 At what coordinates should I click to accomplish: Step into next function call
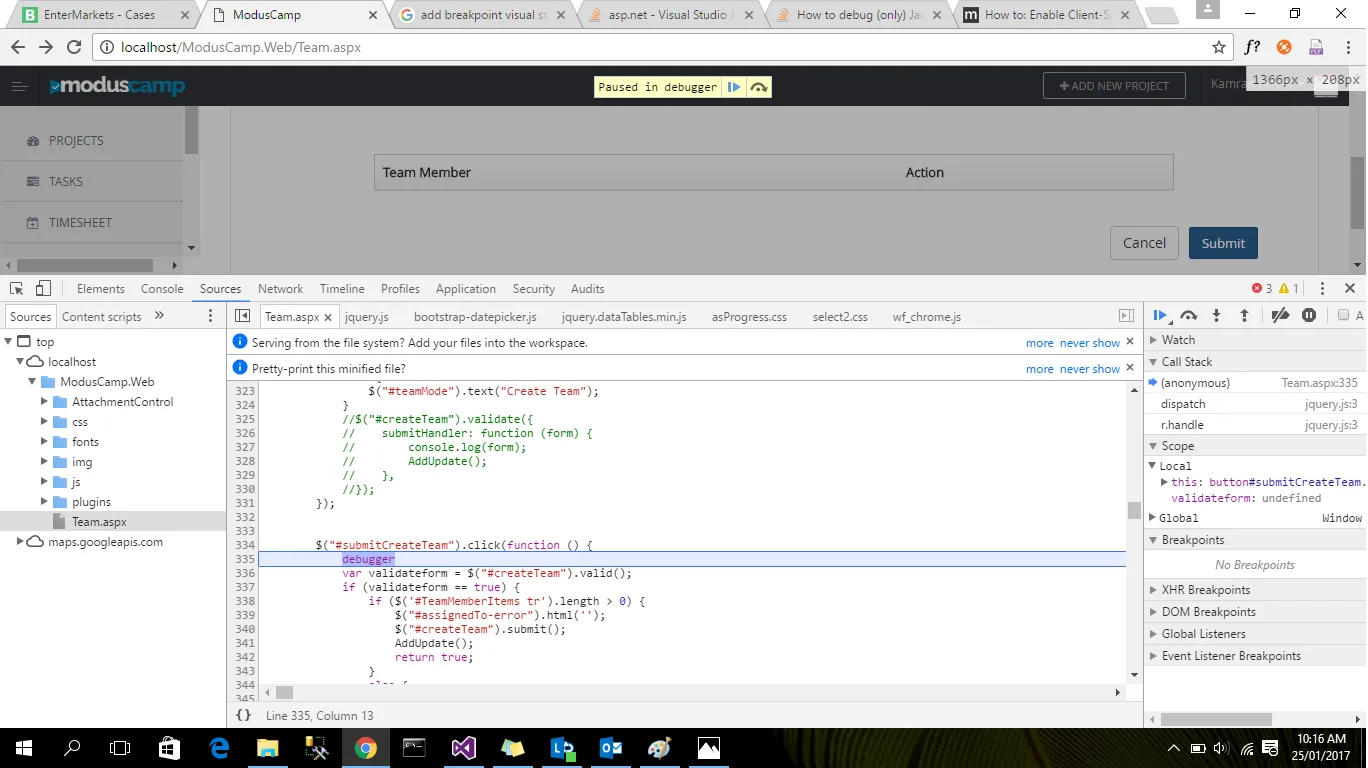pos(1216,316)
